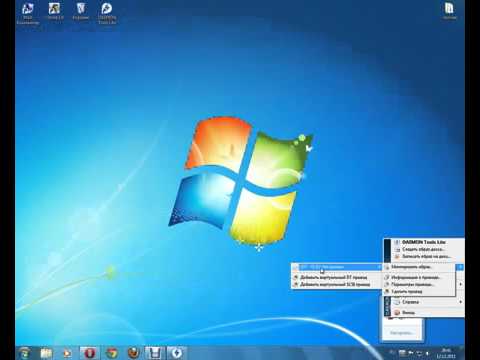The height and width of the screenshot is (360, 480).
Task: Choose Создать образ диска... in the tray menu
Action: [424, 249]
